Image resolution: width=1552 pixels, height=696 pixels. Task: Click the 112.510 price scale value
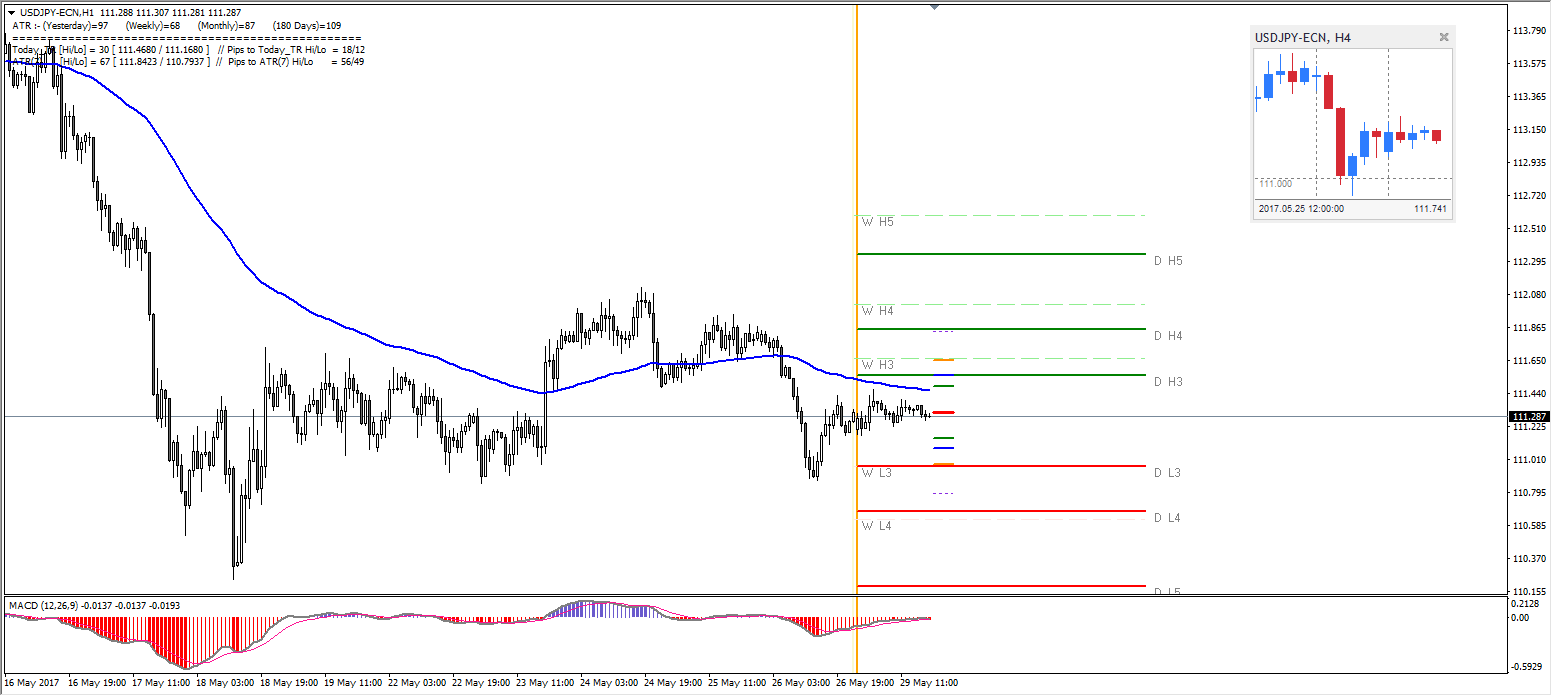click(x=1530, y=229)
